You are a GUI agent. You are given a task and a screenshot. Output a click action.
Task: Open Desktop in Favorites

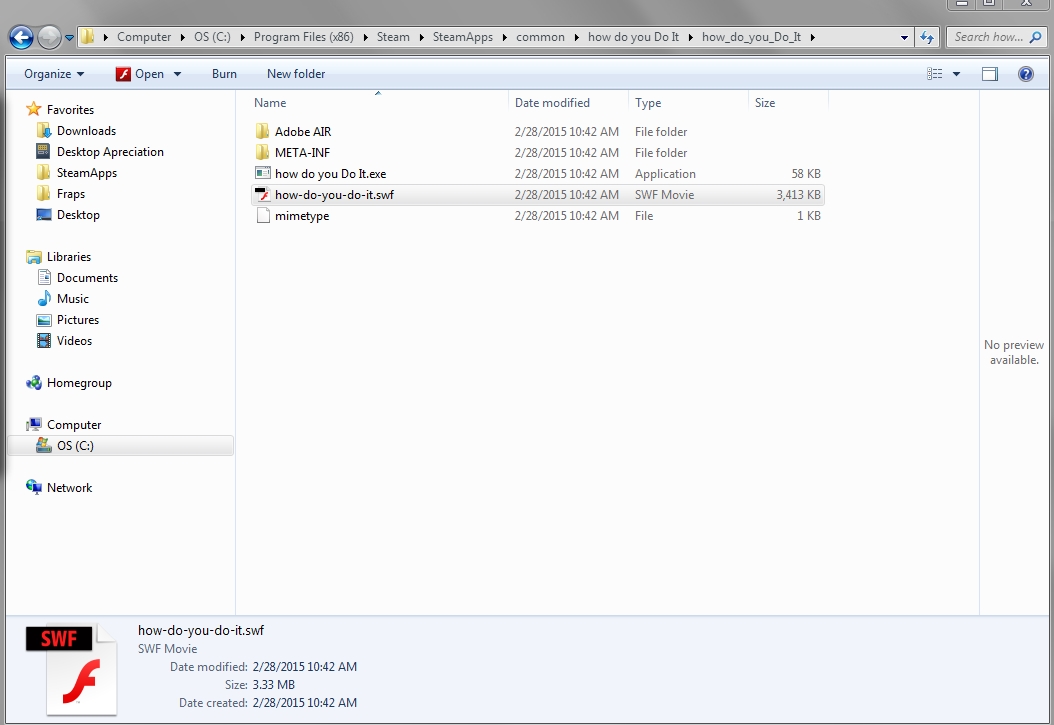(x=78, y=214)
